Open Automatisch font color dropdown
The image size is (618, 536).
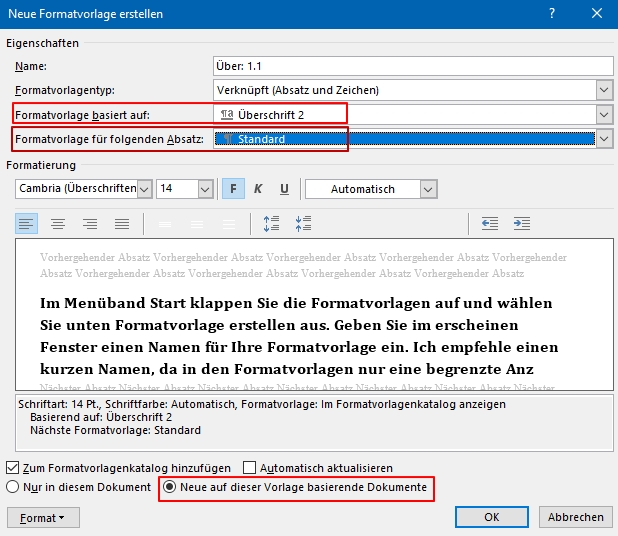point(428,189)
